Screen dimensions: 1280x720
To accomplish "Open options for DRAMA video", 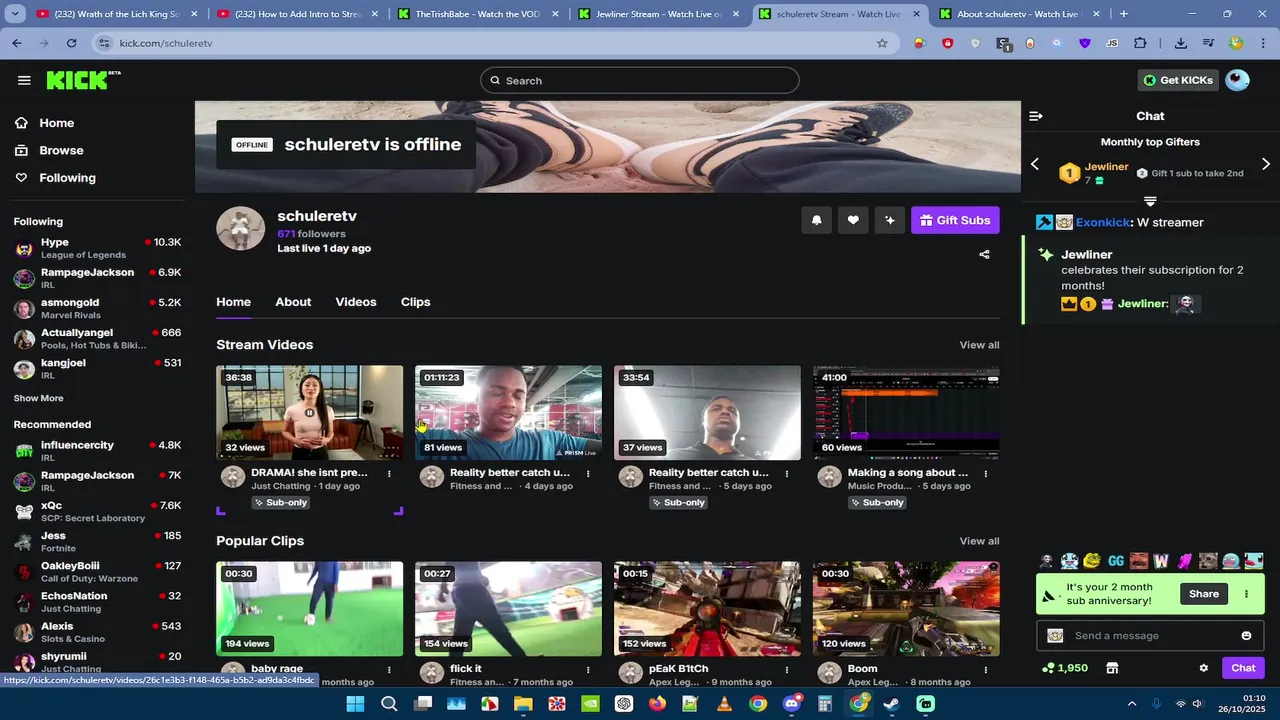I will click(x=389, y=474).
